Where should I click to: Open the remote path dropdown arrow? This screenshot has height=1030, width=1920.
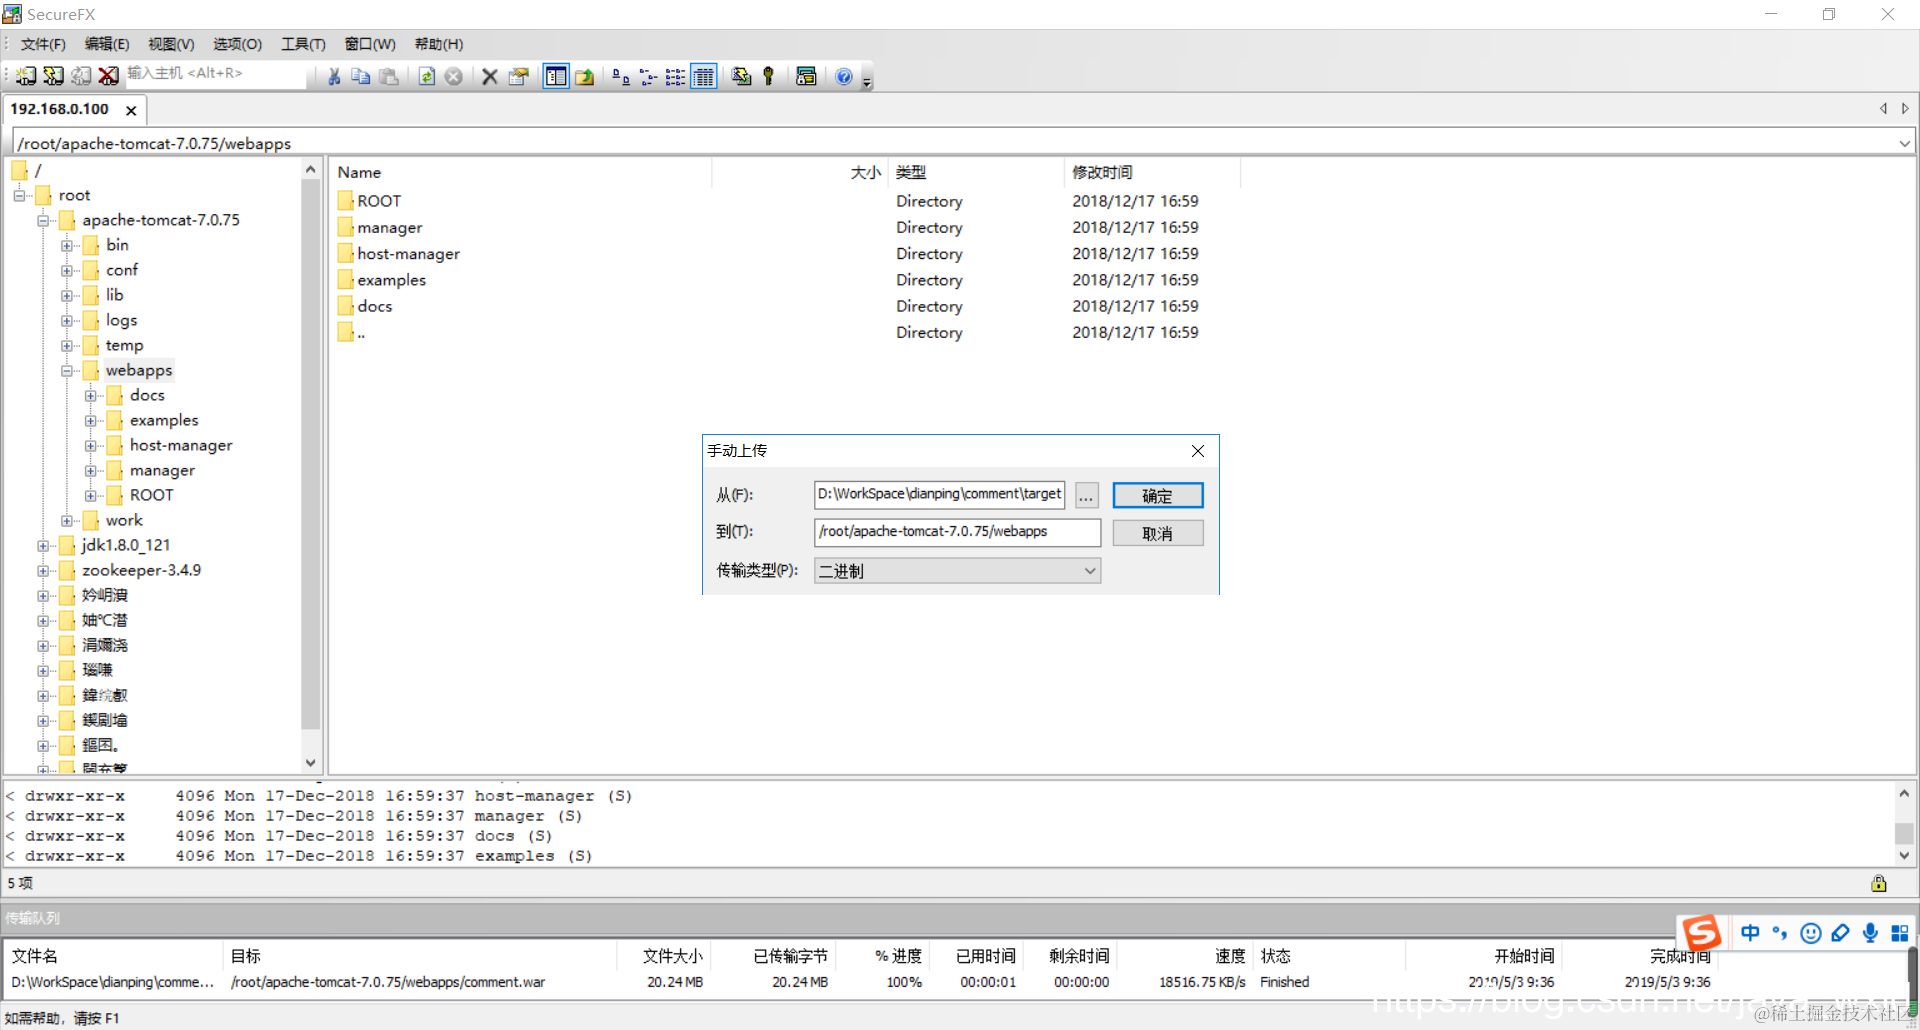pyautogui.click(x=1904, y=143)
